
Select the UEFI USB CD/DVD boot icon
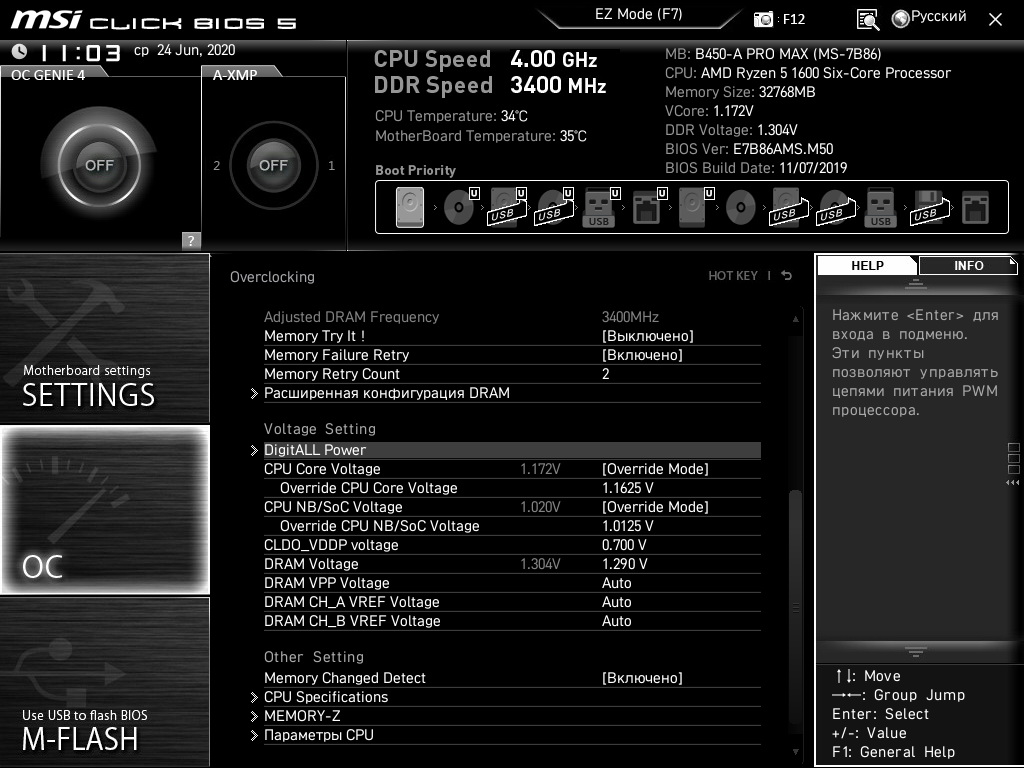554,208
